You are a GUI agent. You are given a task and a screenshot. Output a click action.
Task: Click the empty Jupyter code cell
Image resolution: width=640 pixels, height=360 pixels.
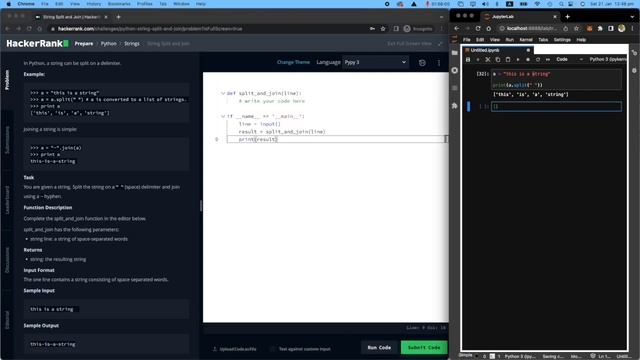click(556, 107)
